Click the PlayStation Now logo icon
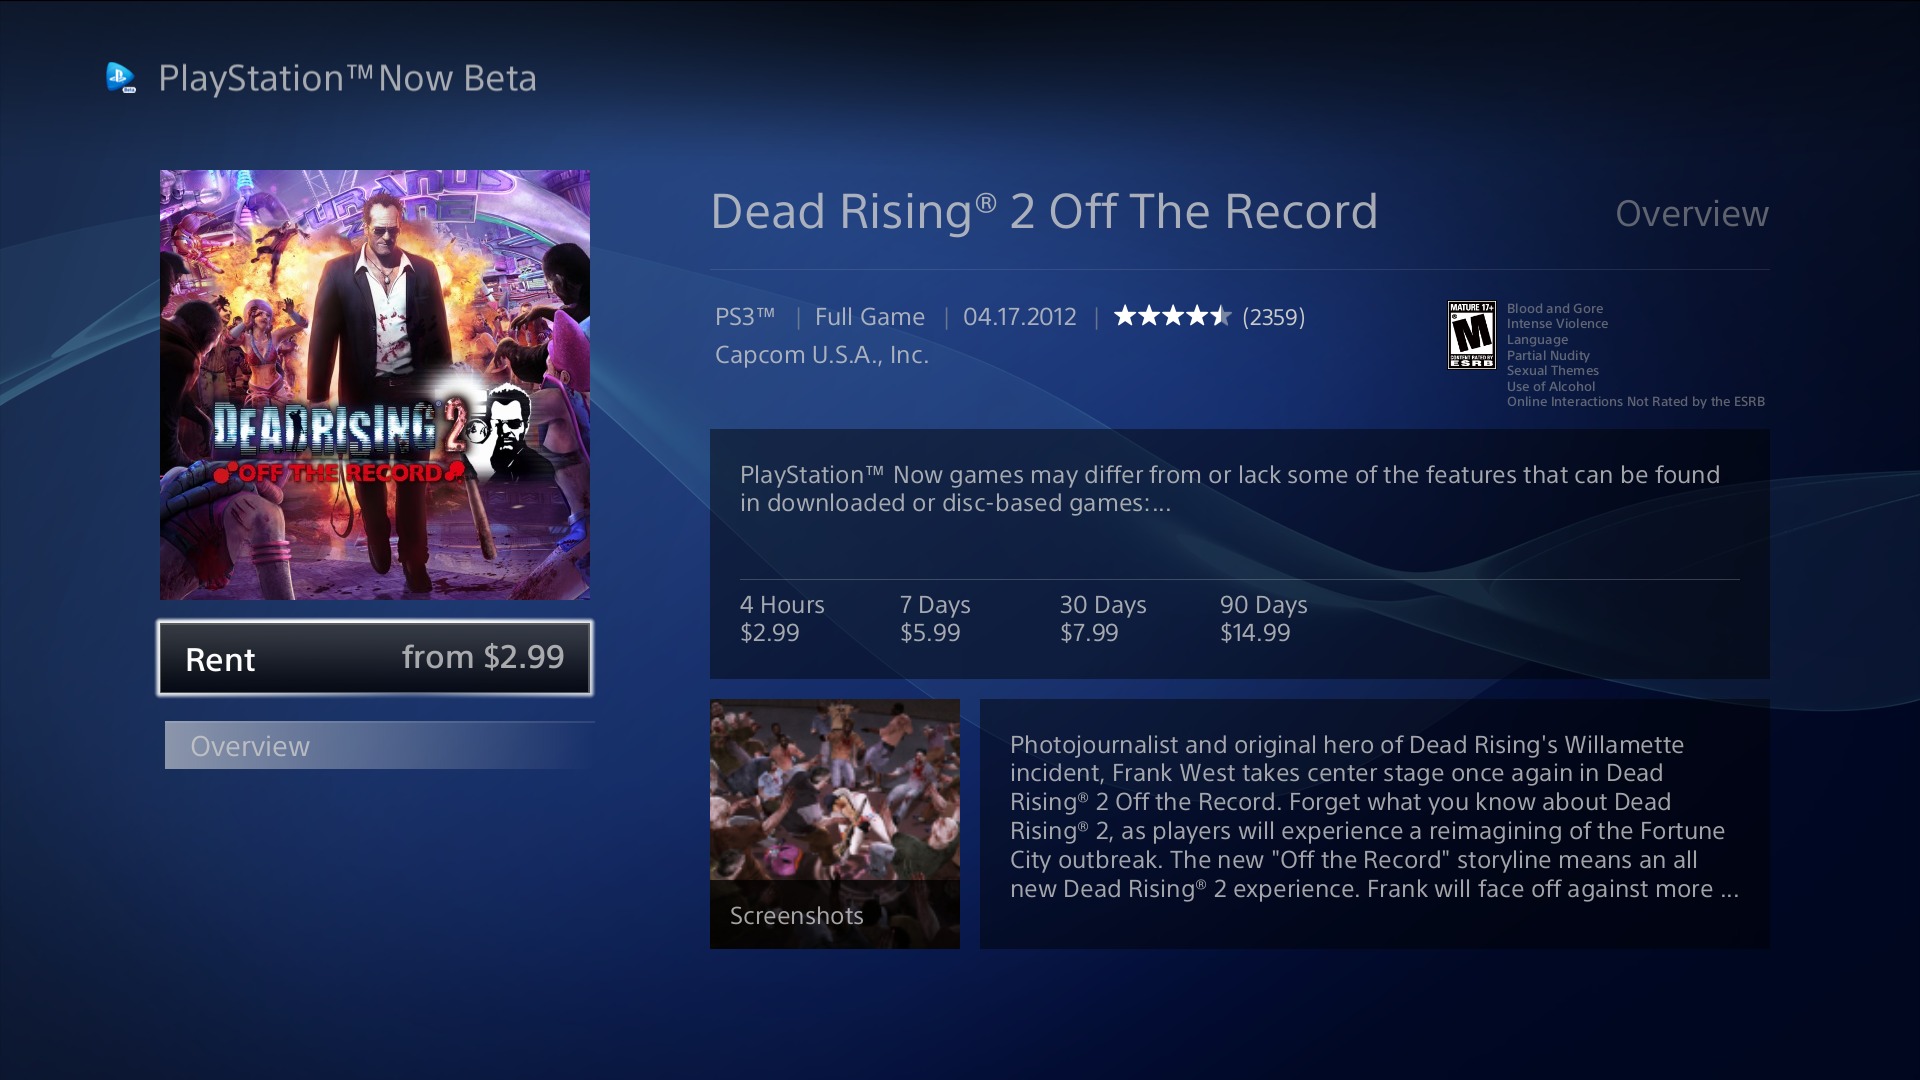The image size is (1920, 1080). 120,77
